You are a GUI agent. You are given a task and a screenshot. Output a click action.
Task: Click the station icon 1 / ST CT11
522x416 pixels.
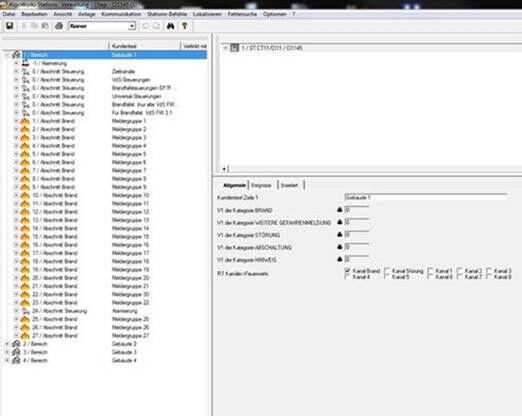point(235,48)
